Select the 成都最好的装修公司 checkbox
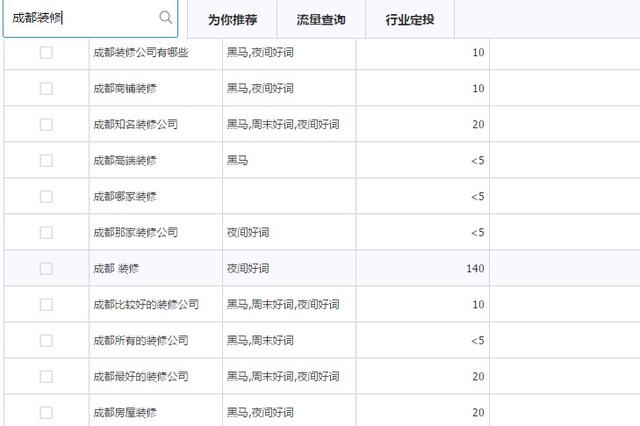The image size is (640, 426). pos(46,376)
